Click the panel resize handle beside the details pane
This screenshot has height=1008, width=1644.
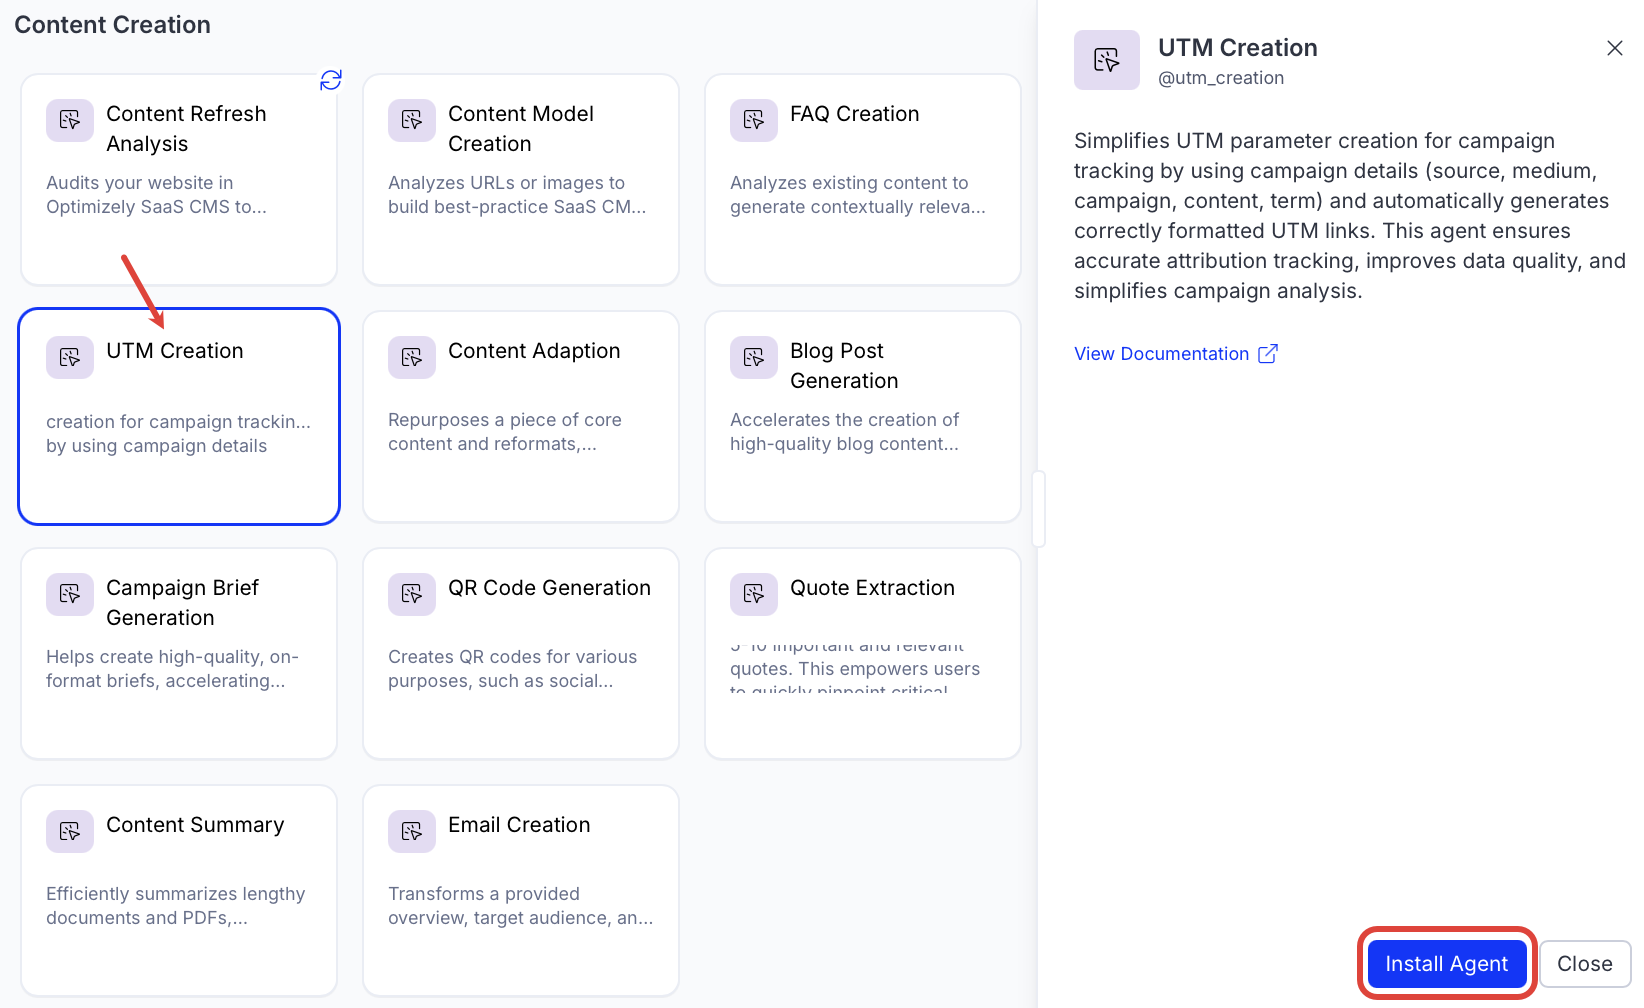tap(1038, 509)
